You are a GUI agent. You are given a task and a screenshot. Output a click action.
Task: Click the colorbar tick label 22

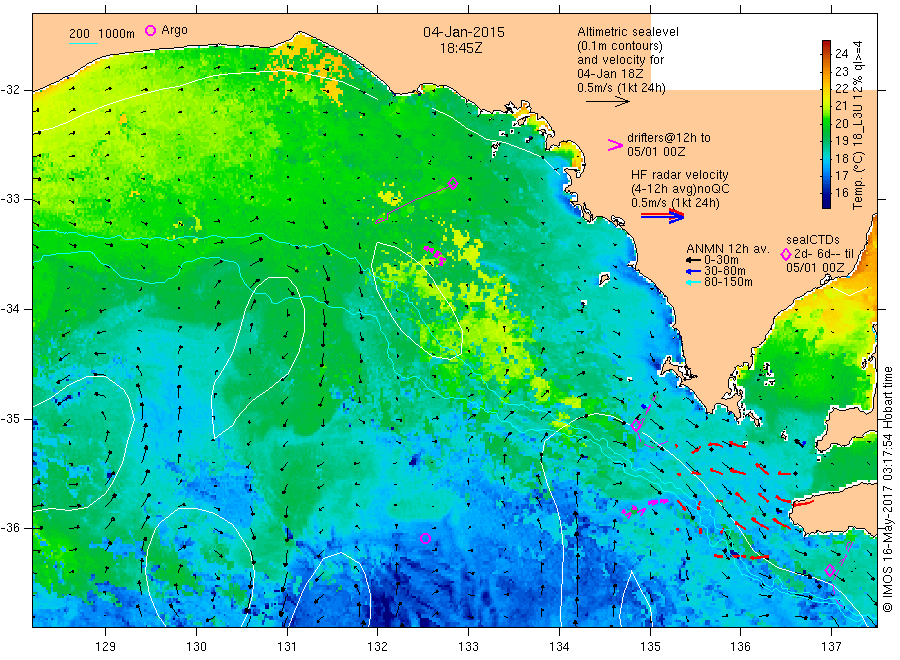[841, 88]
